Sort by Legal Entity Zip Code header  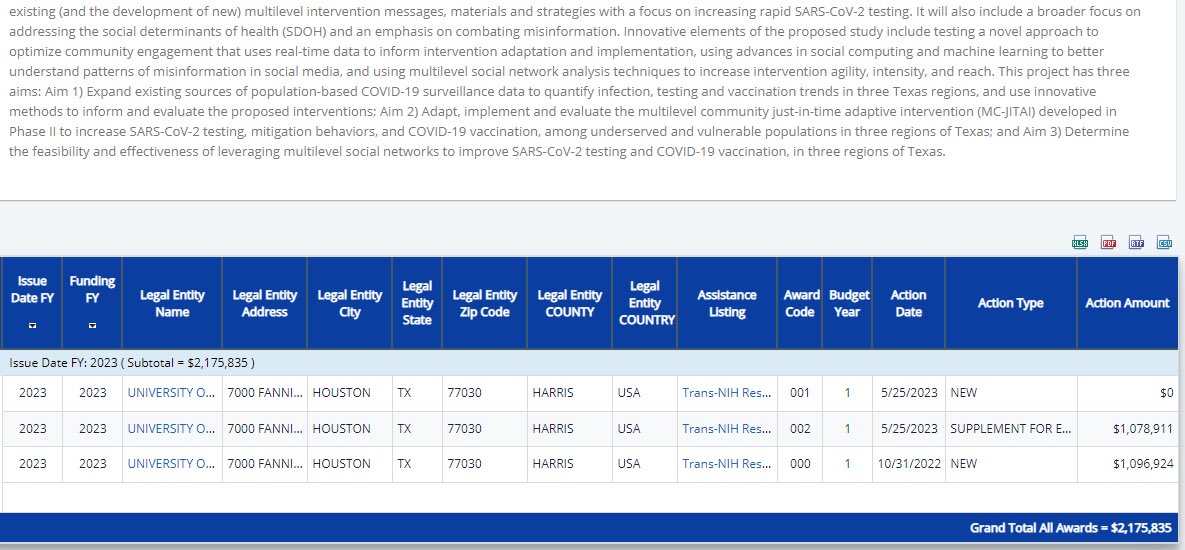484,303
